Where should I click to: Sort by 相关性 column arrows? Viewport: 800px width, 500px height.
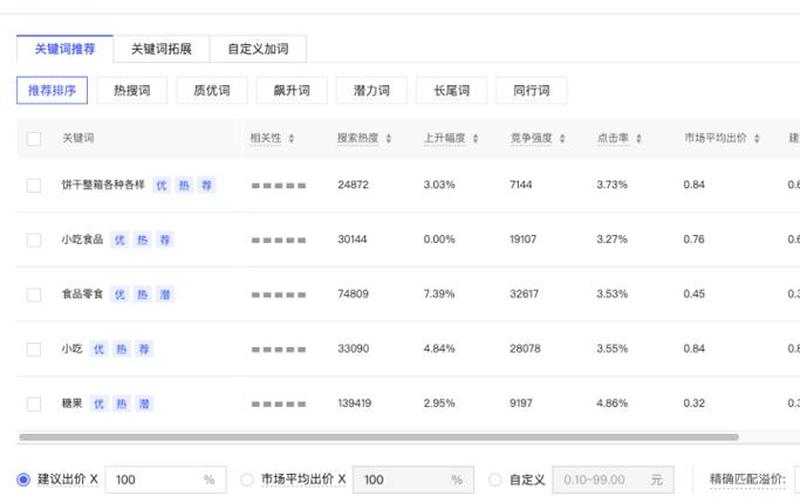click(x=291, y=139)
